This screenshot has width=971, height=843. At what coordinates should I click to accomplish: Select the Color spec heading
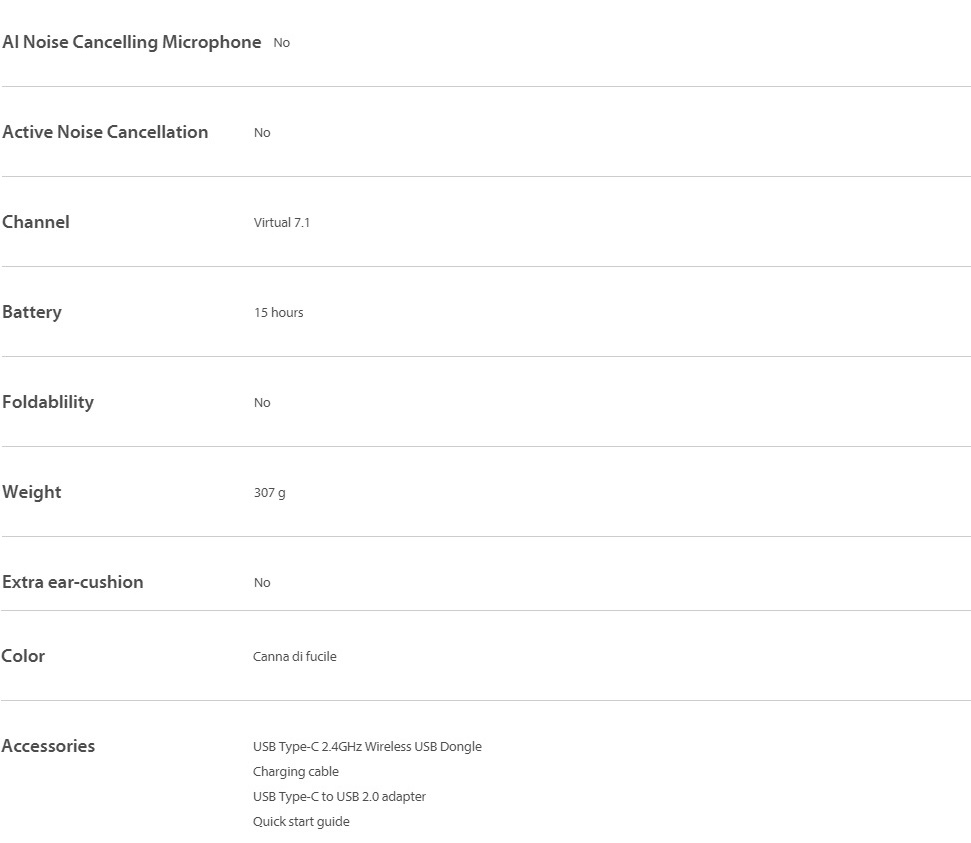(23, 656)
